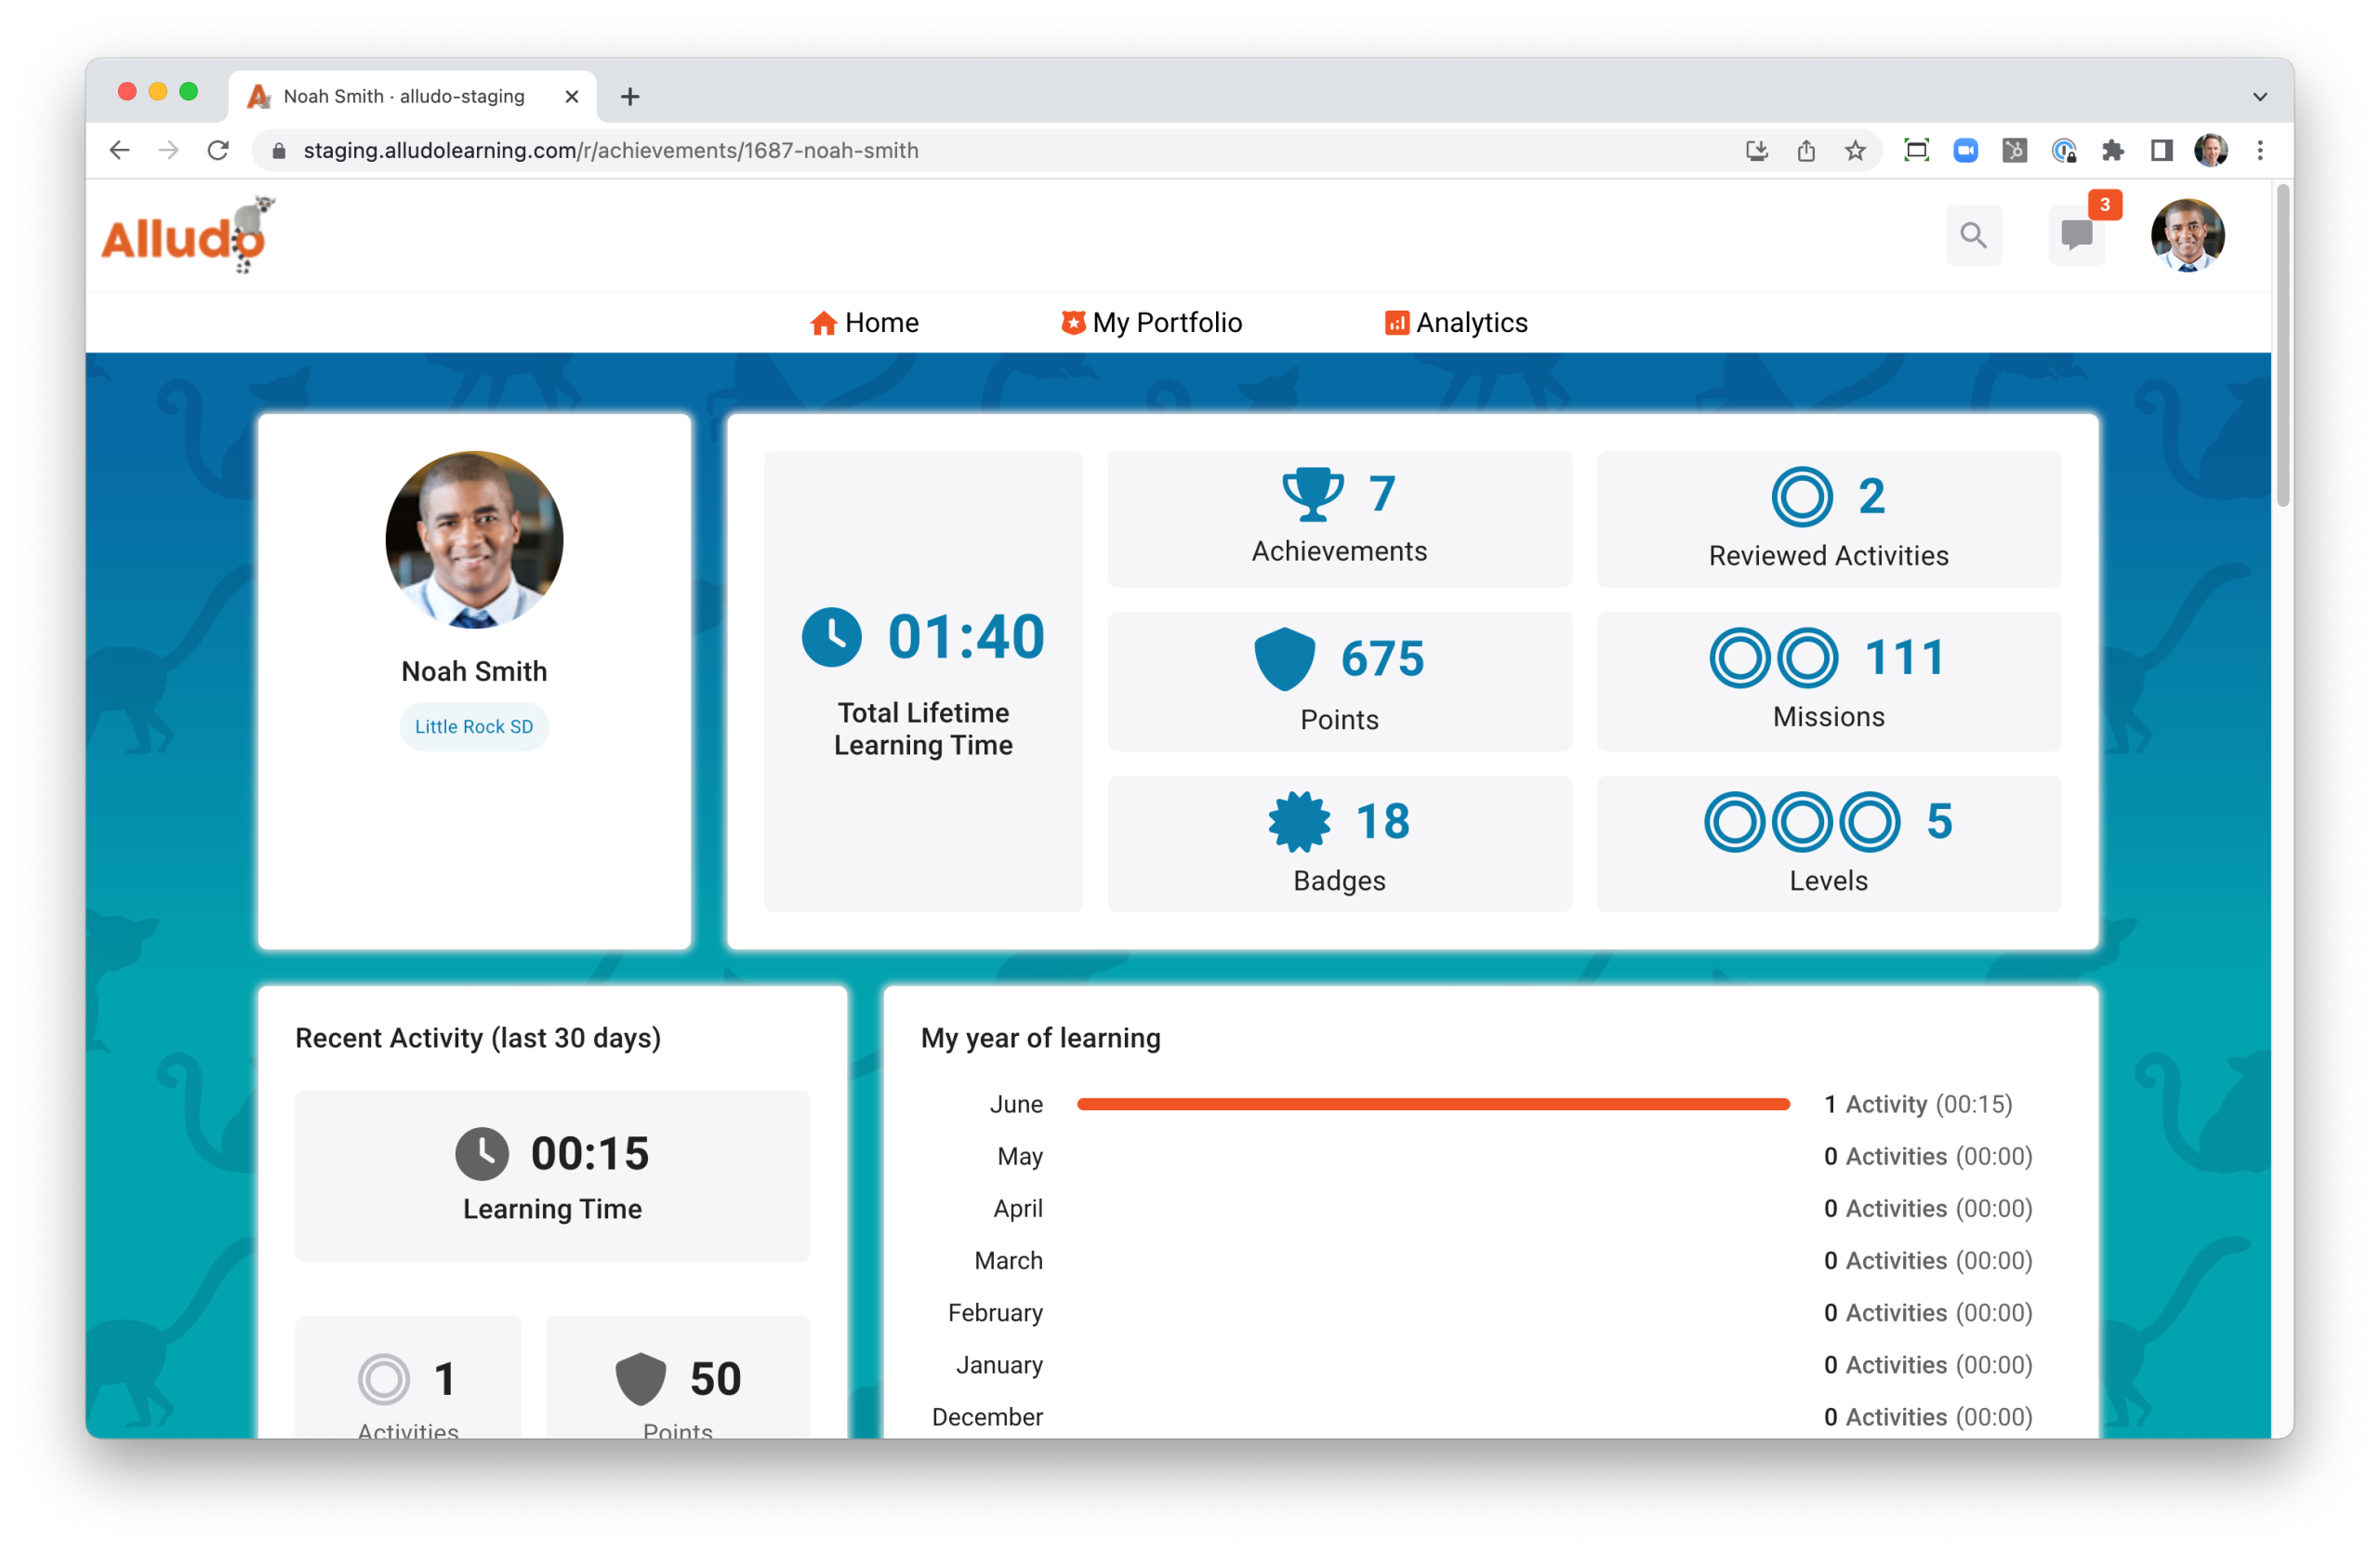Click the Zoom extension icon
The width and height of the screenshot is (2380, 1552).
click(x=1965, y=150)
